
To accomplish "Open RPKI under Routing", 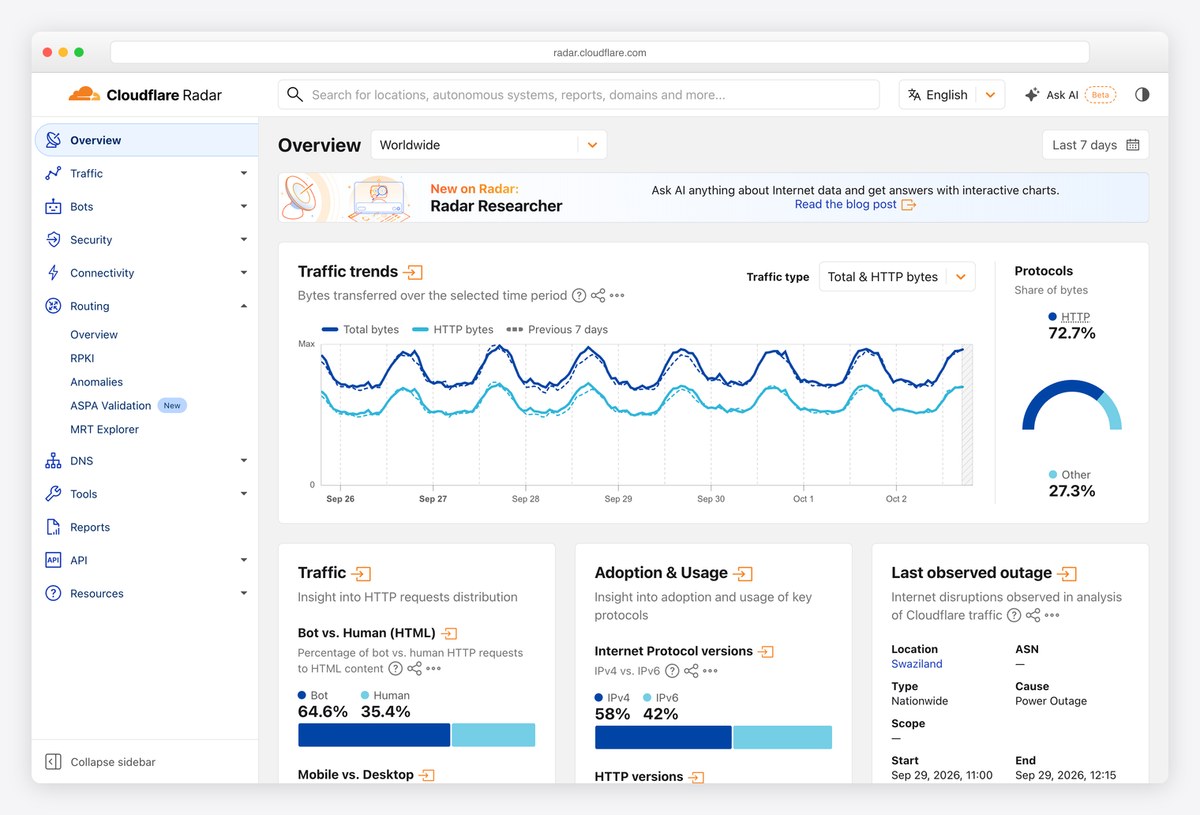I will [82, 358].
